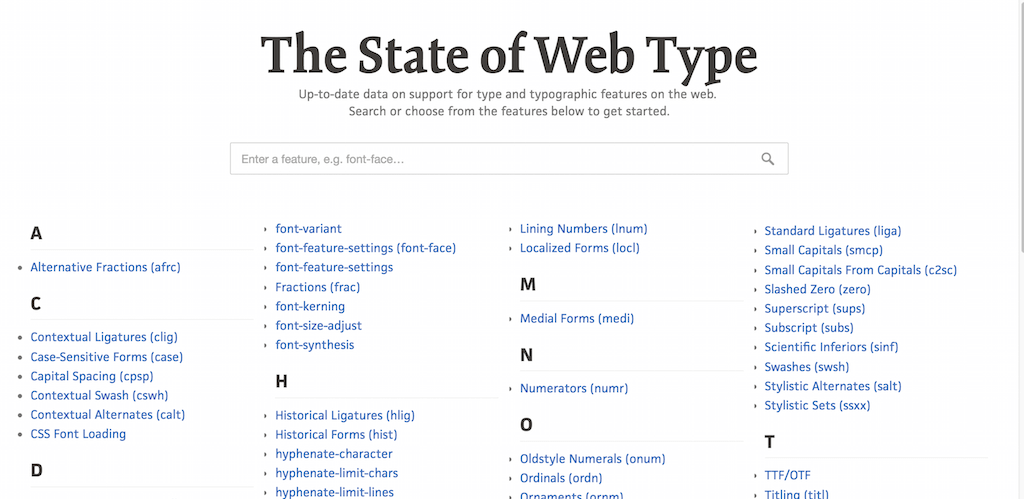Open Contextual Ligatures (clig) feature
1024x499 pixels.
[104, 337]
